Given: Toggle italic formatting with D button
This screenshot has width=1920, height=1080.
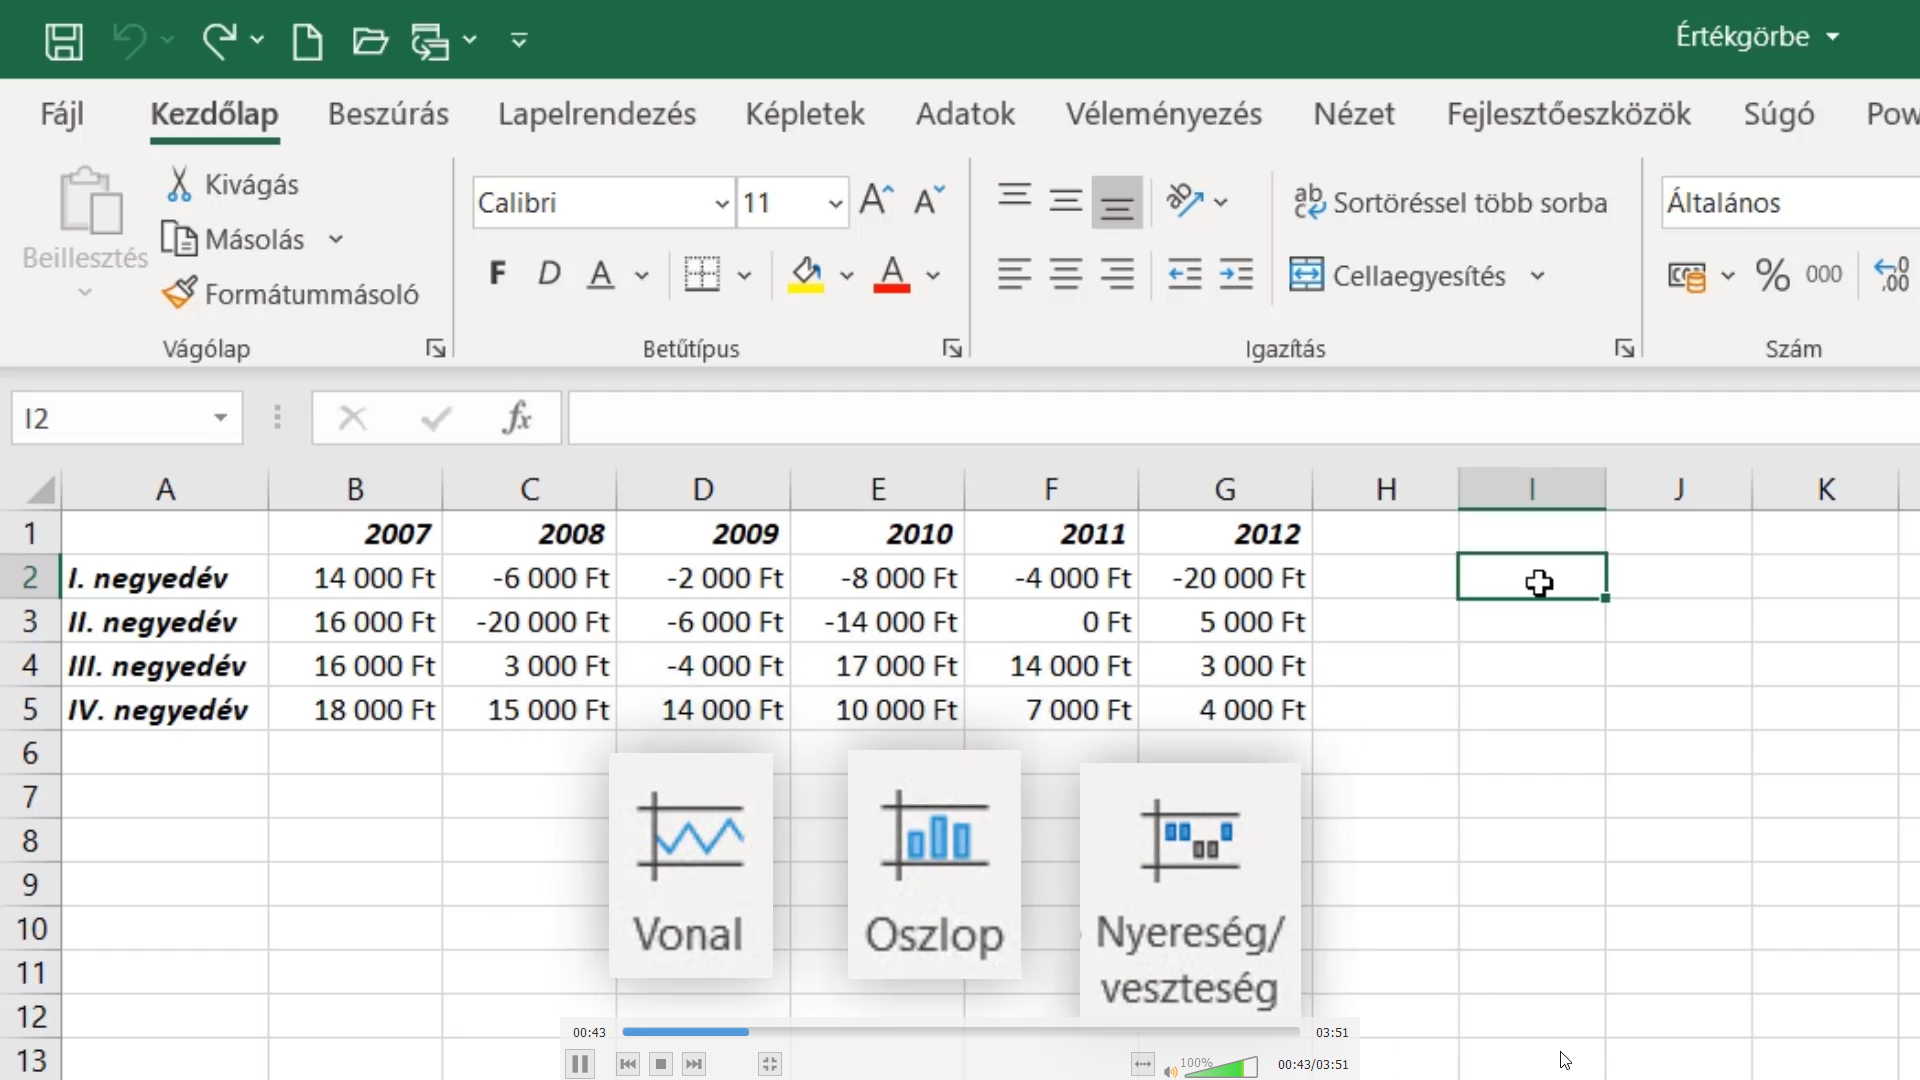Looking at the screenshot, I should click(x=549, y=273).
